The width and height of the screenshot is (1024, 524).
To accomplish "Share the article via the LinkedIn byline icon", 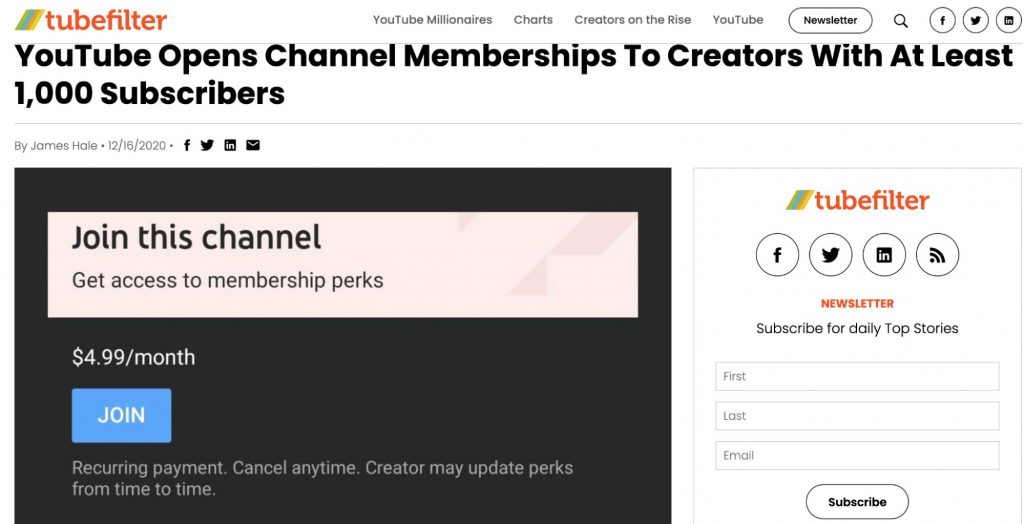I will click(230, 145).
